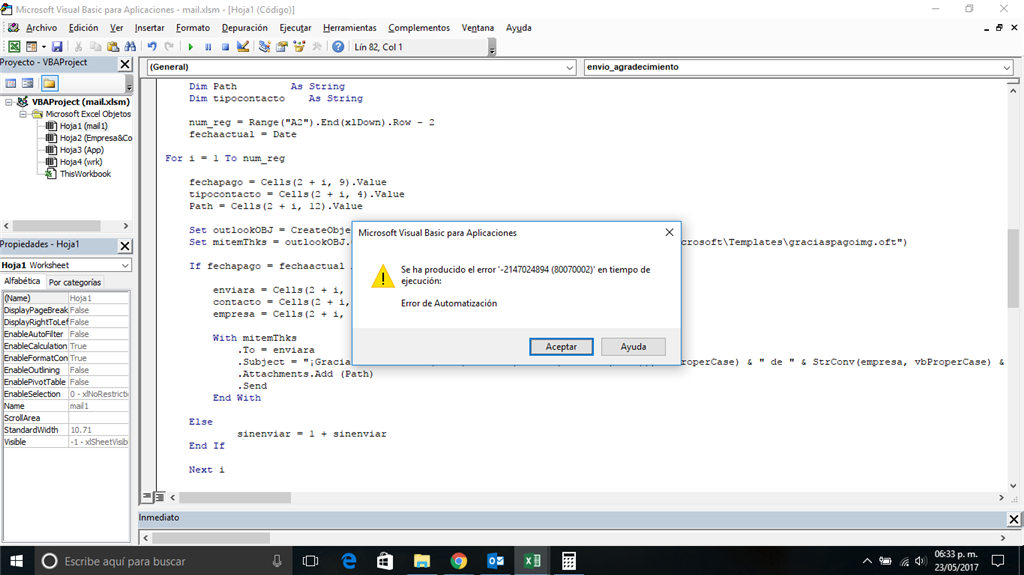
Task: Toggle Folders view in Project panel
Action: [50, 83]
